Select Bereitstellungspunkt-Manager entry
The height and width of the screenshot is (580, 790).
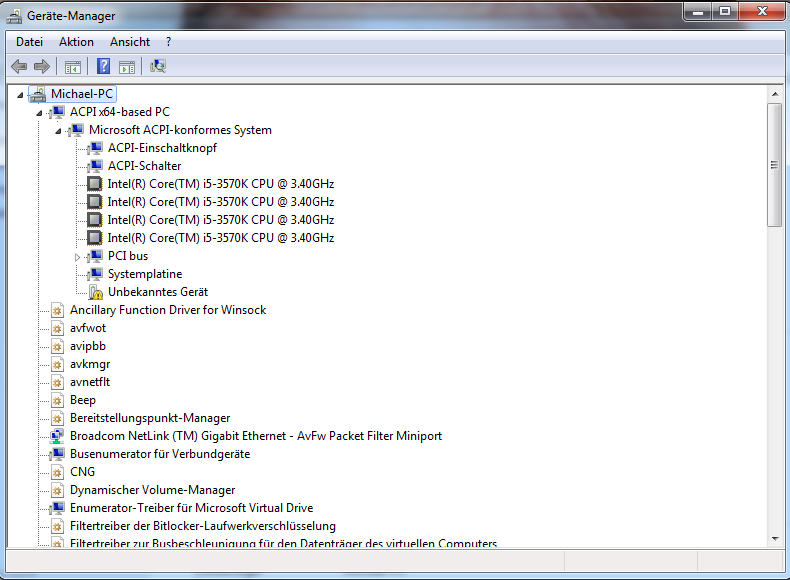150,418
